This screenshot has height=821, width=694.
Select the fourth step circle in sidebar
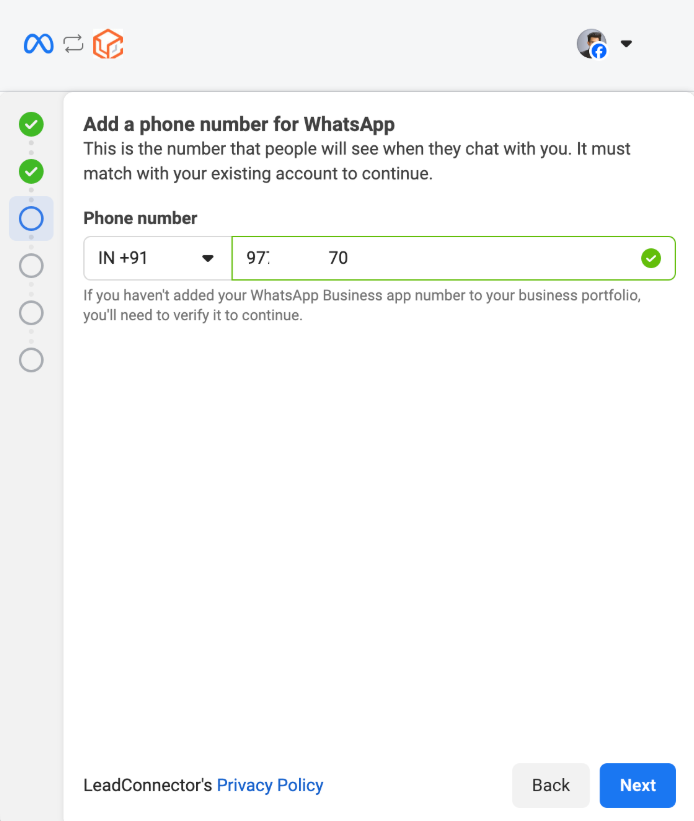[31, 266]
